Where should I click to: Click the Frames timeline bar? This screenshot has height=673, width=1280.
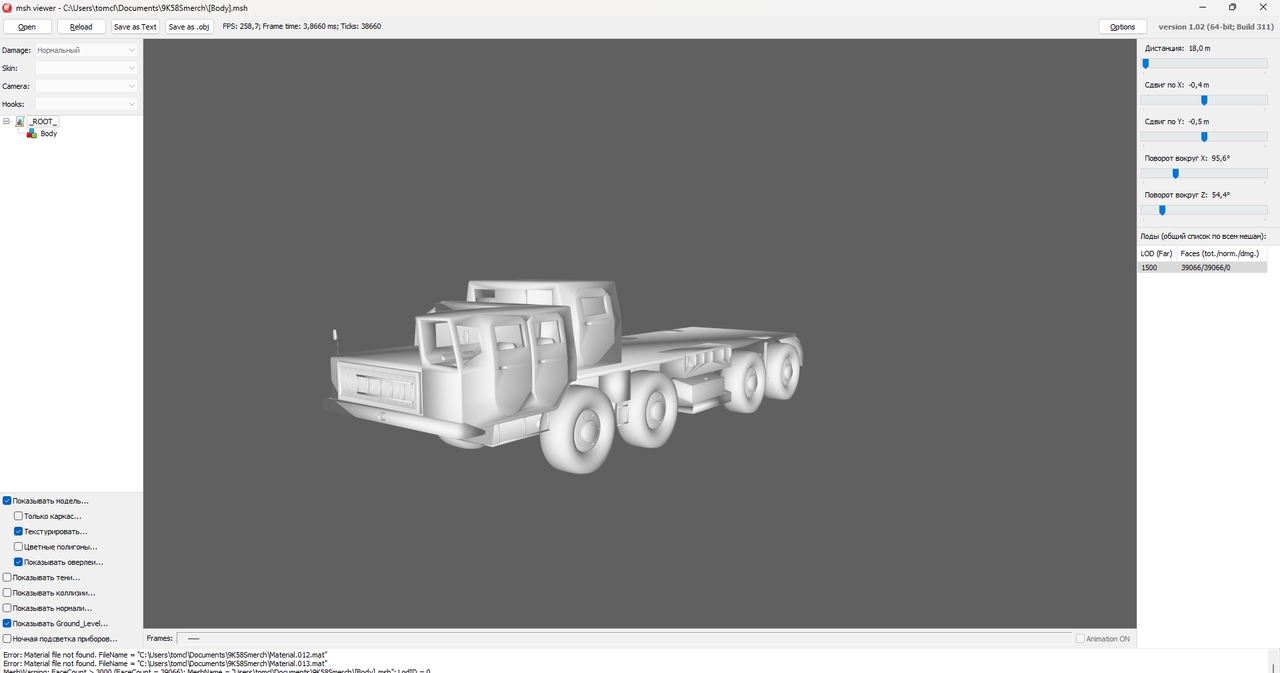tap(624, 638)
